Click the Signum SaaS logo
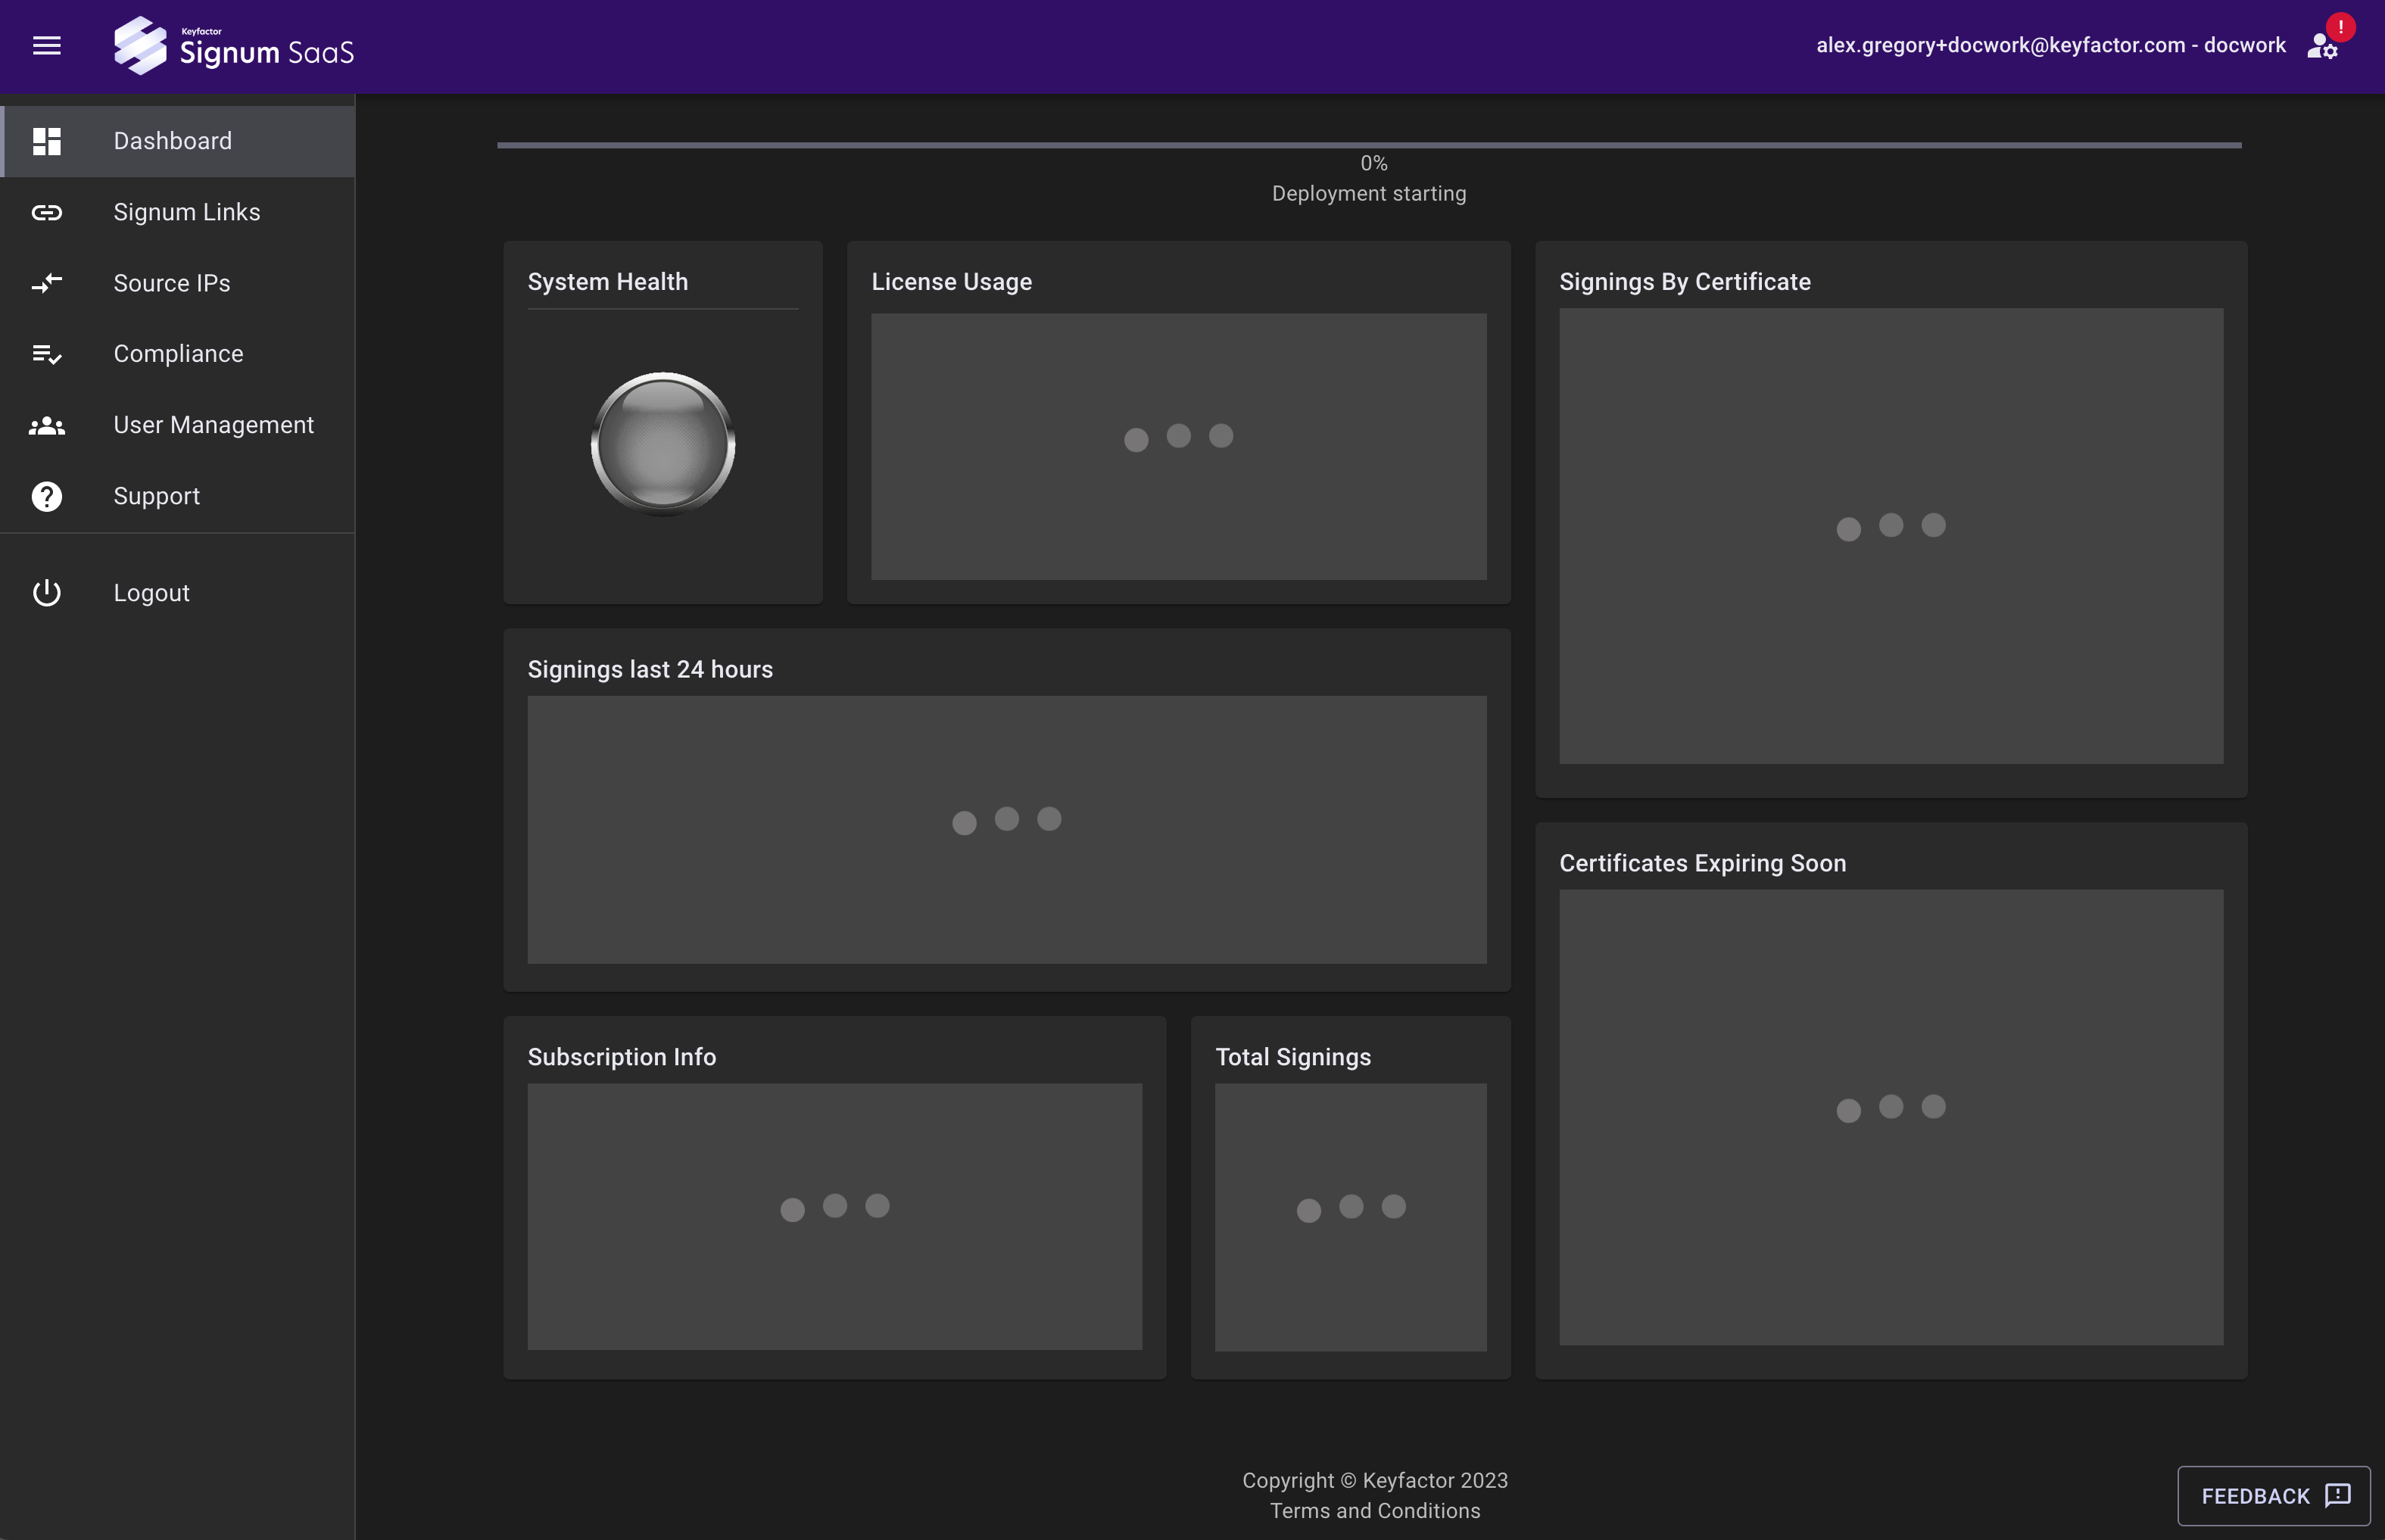Image resolution: width=2385 pixels, height=1540 pixels. pyautogui.click(x=234, y=46)
